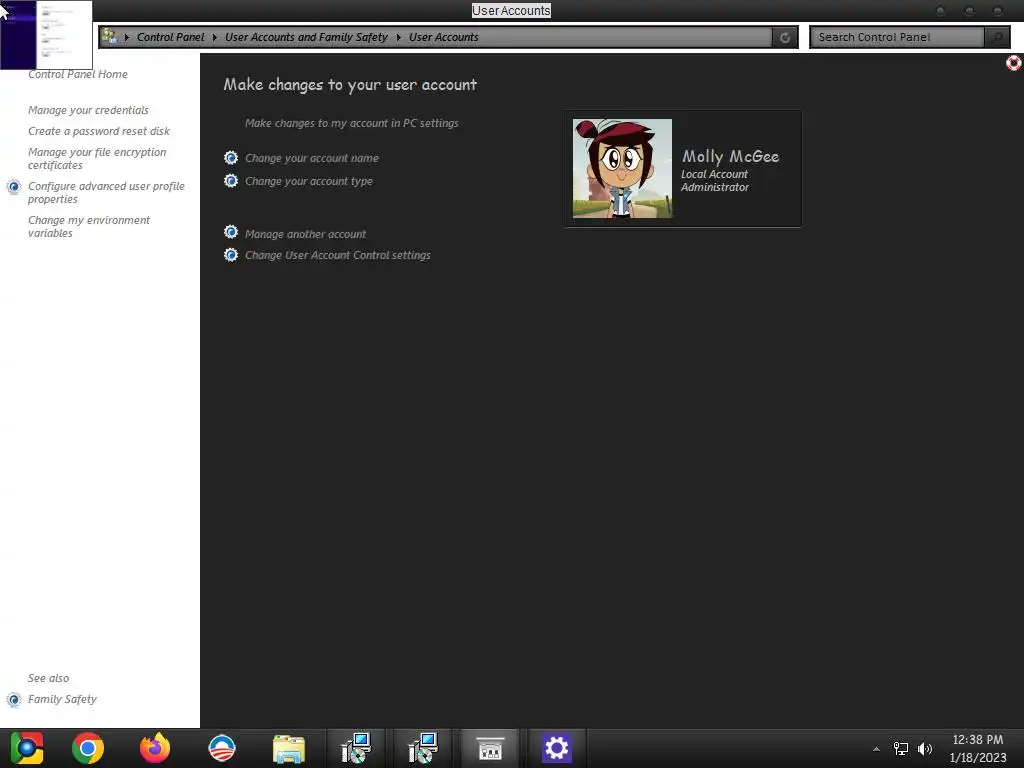Click the shield icon beside Manage another account

231,232
